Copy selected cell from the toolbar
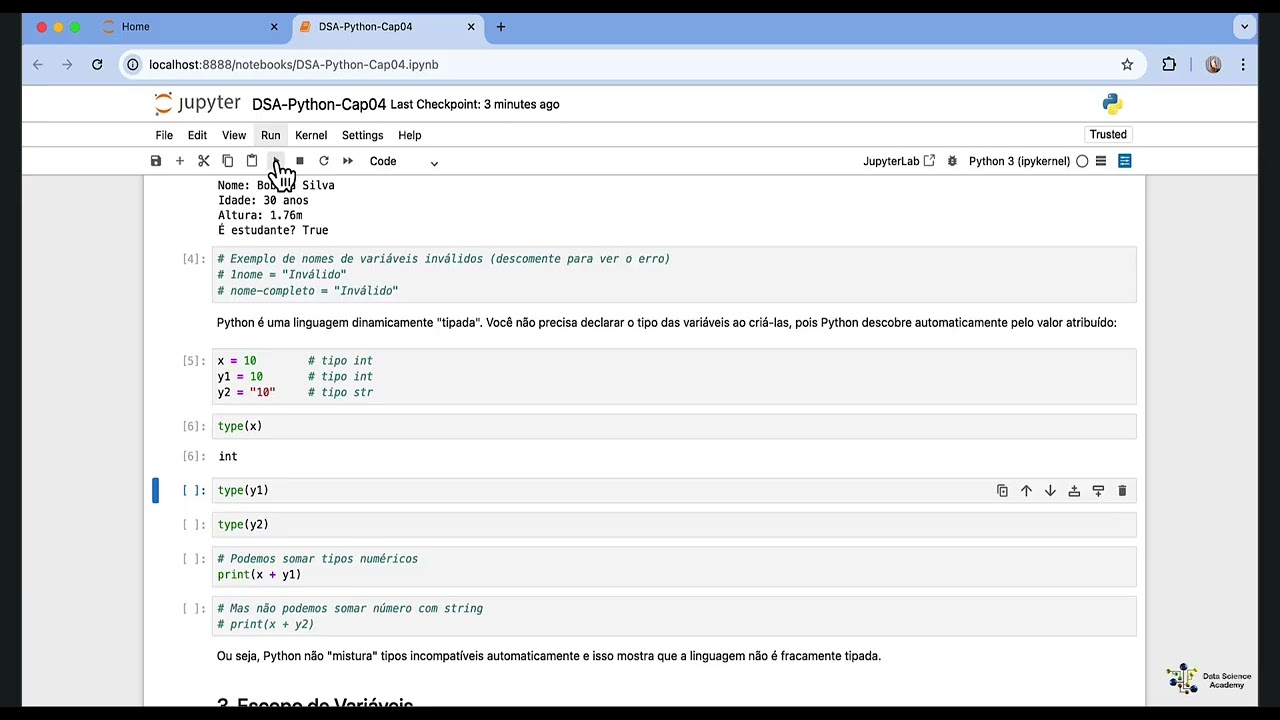This screenshot has width=1280, height=720. pos(228,161)
